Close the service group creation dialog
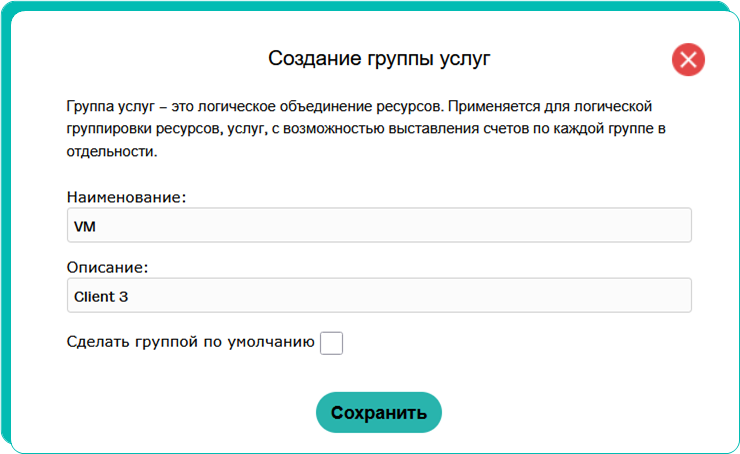Viewport: 740px width, 454px height. [x=688, y=60]
